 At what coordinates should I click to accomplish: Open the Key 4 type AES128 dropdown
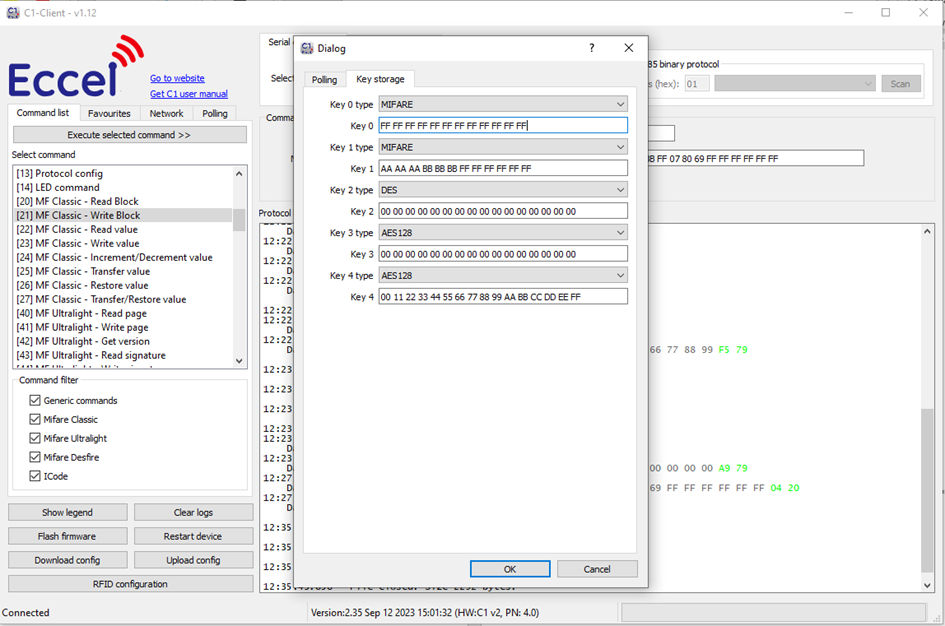tap(503, 275)
